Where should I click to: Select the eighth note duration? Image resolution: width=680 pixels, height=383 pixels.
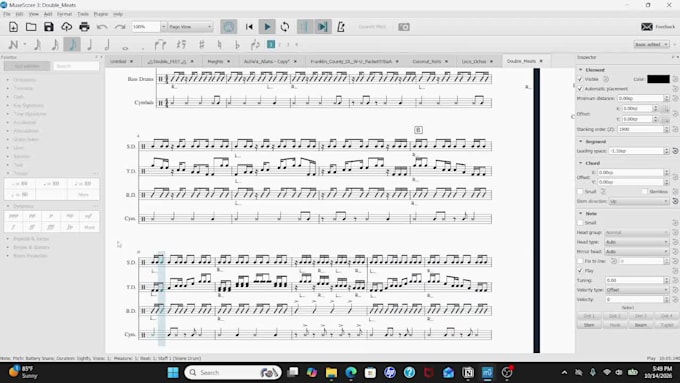72,44
